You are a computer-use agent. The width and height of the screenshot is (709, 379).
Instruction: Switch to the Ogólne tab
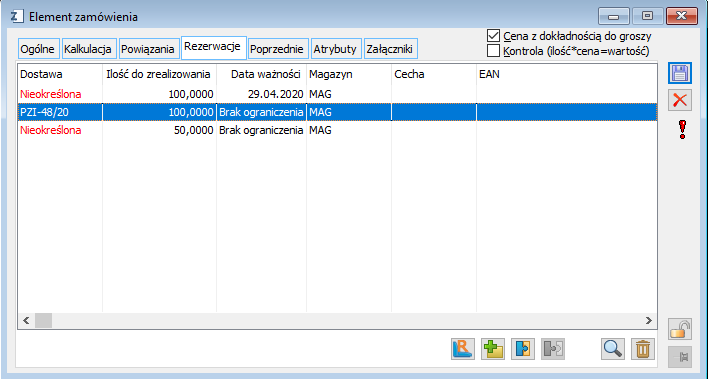pyautogui.click(x=39, y=49)
